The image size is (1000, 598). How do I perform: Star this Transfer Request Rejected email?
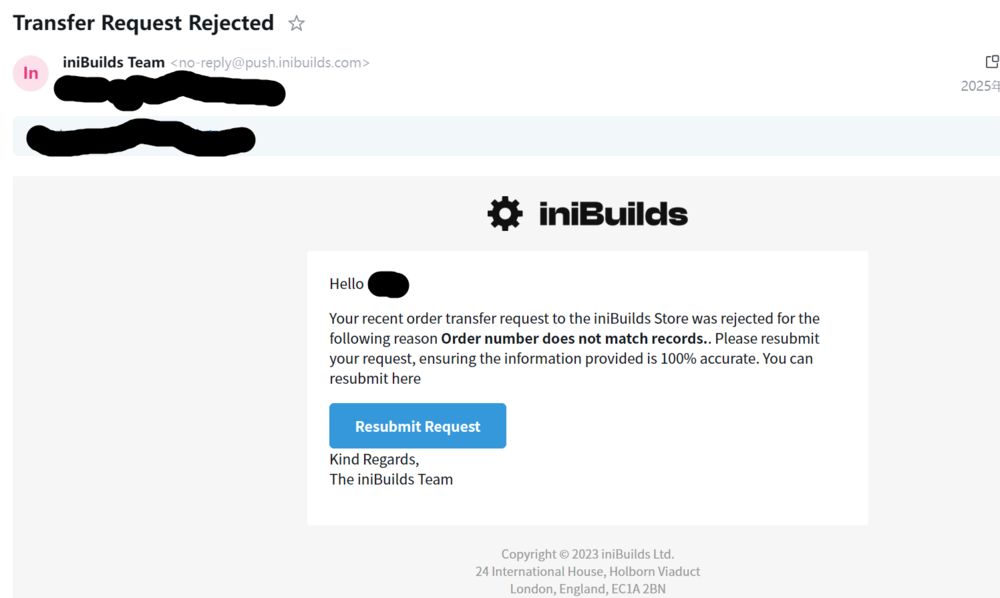[296, 23]
